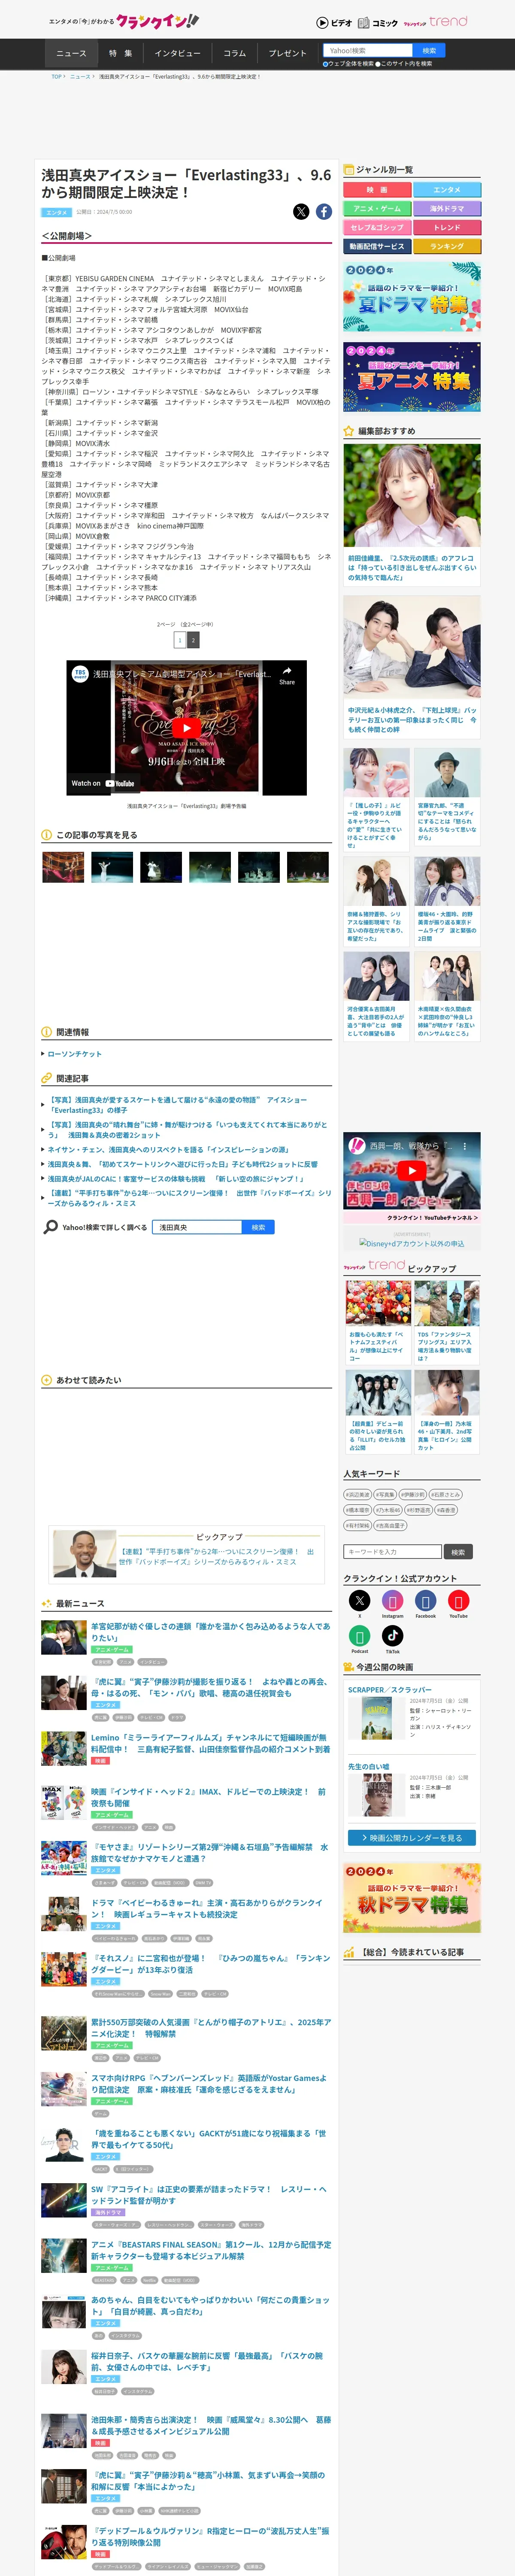The image size is (515, 2576).
Task: Open the official Instagram account icon
Action: [x=393, y=1602]
